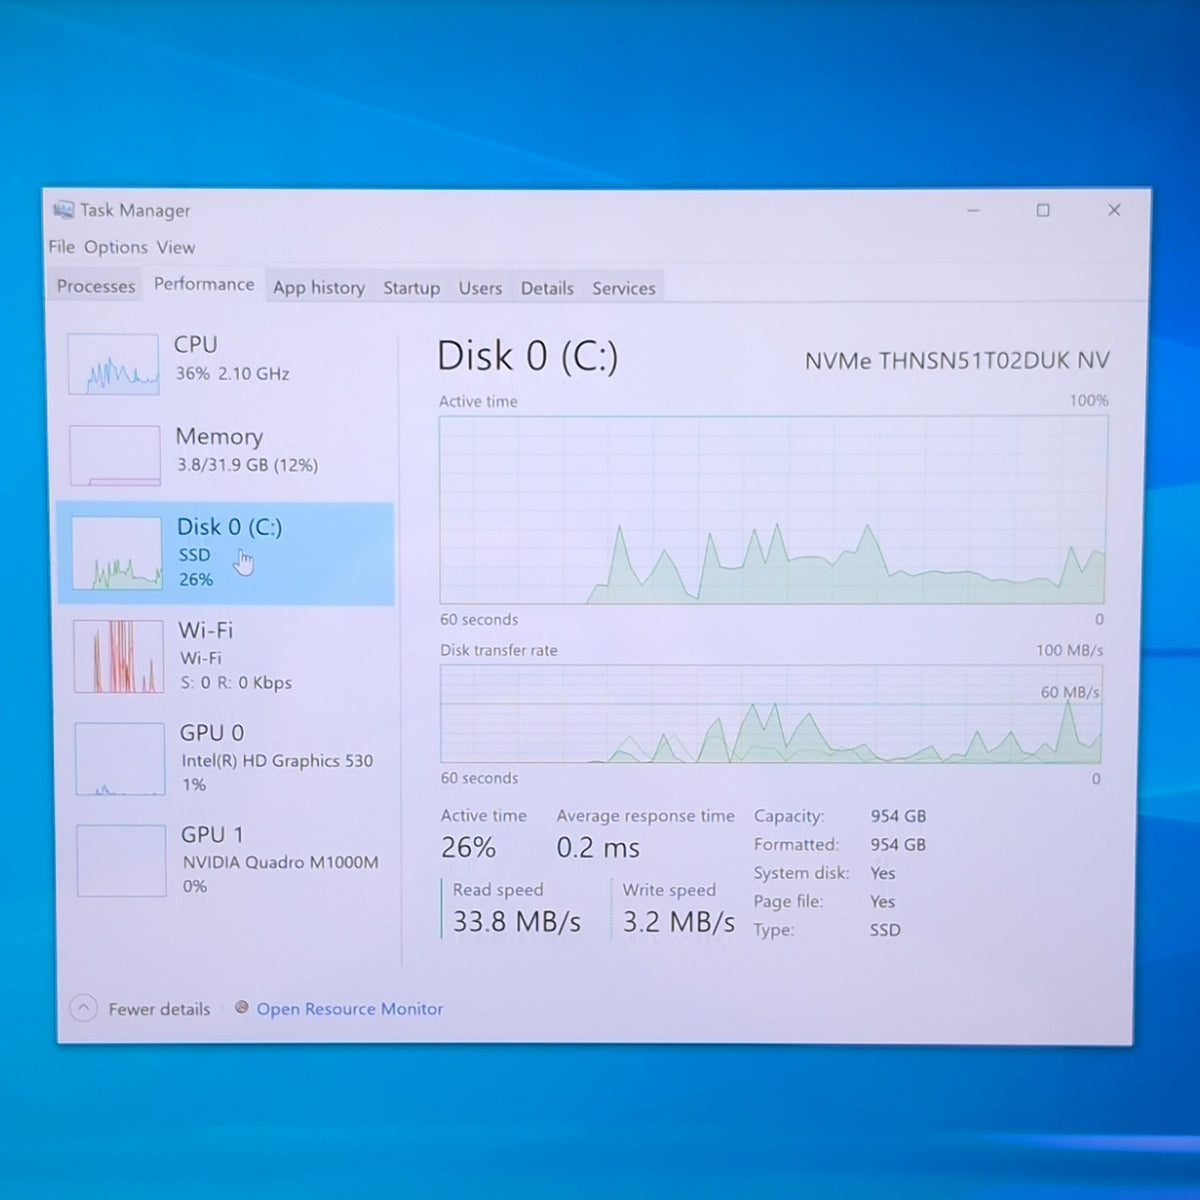Click the Task Manager title bar icon
This screenshot has height=1200, width=1200.
[63, 210]
